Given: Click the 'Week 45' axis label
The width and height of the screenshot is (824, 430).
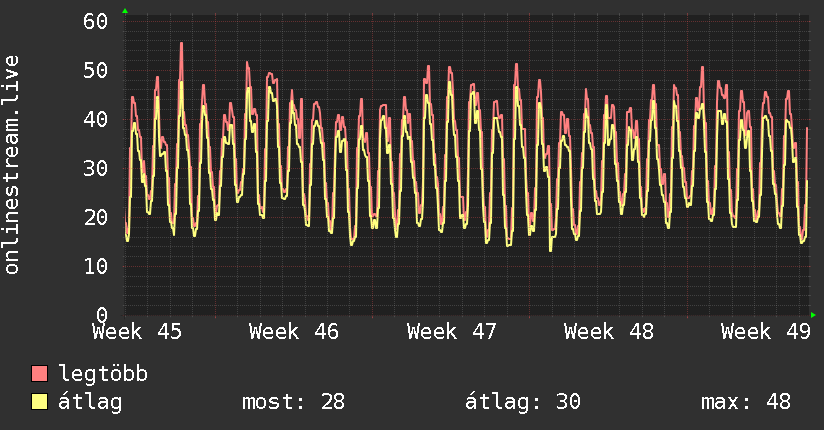Looking at the screenshot, I should point(137,332).
